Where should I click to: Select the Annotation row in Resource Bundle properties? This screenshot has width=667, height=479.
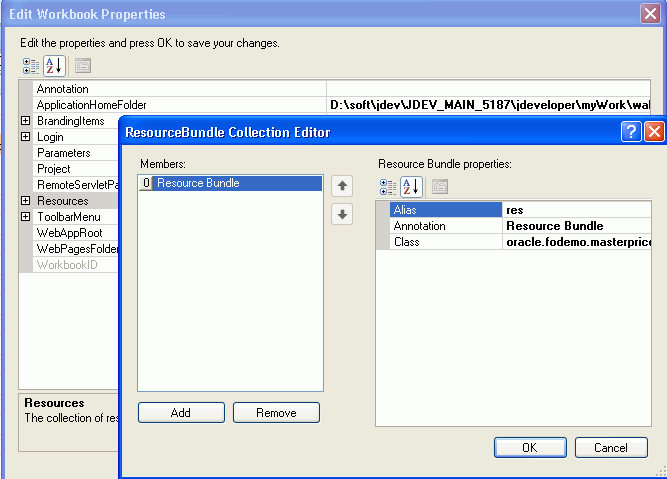tap(445, 225)
